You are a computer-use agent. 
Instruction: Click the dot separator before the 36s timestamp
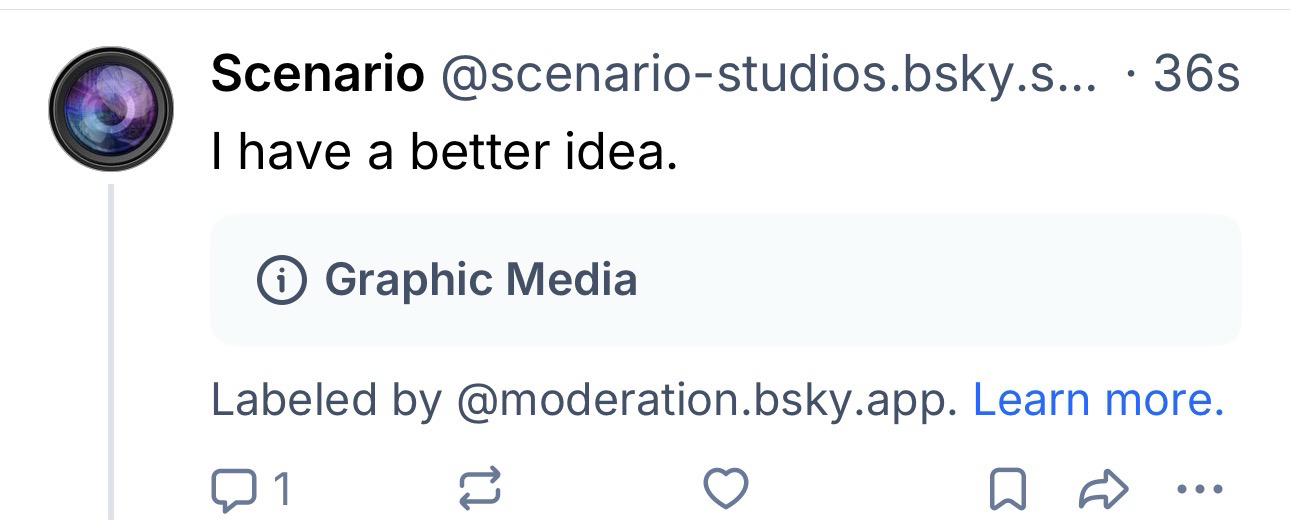click(x=1131, y=75)
